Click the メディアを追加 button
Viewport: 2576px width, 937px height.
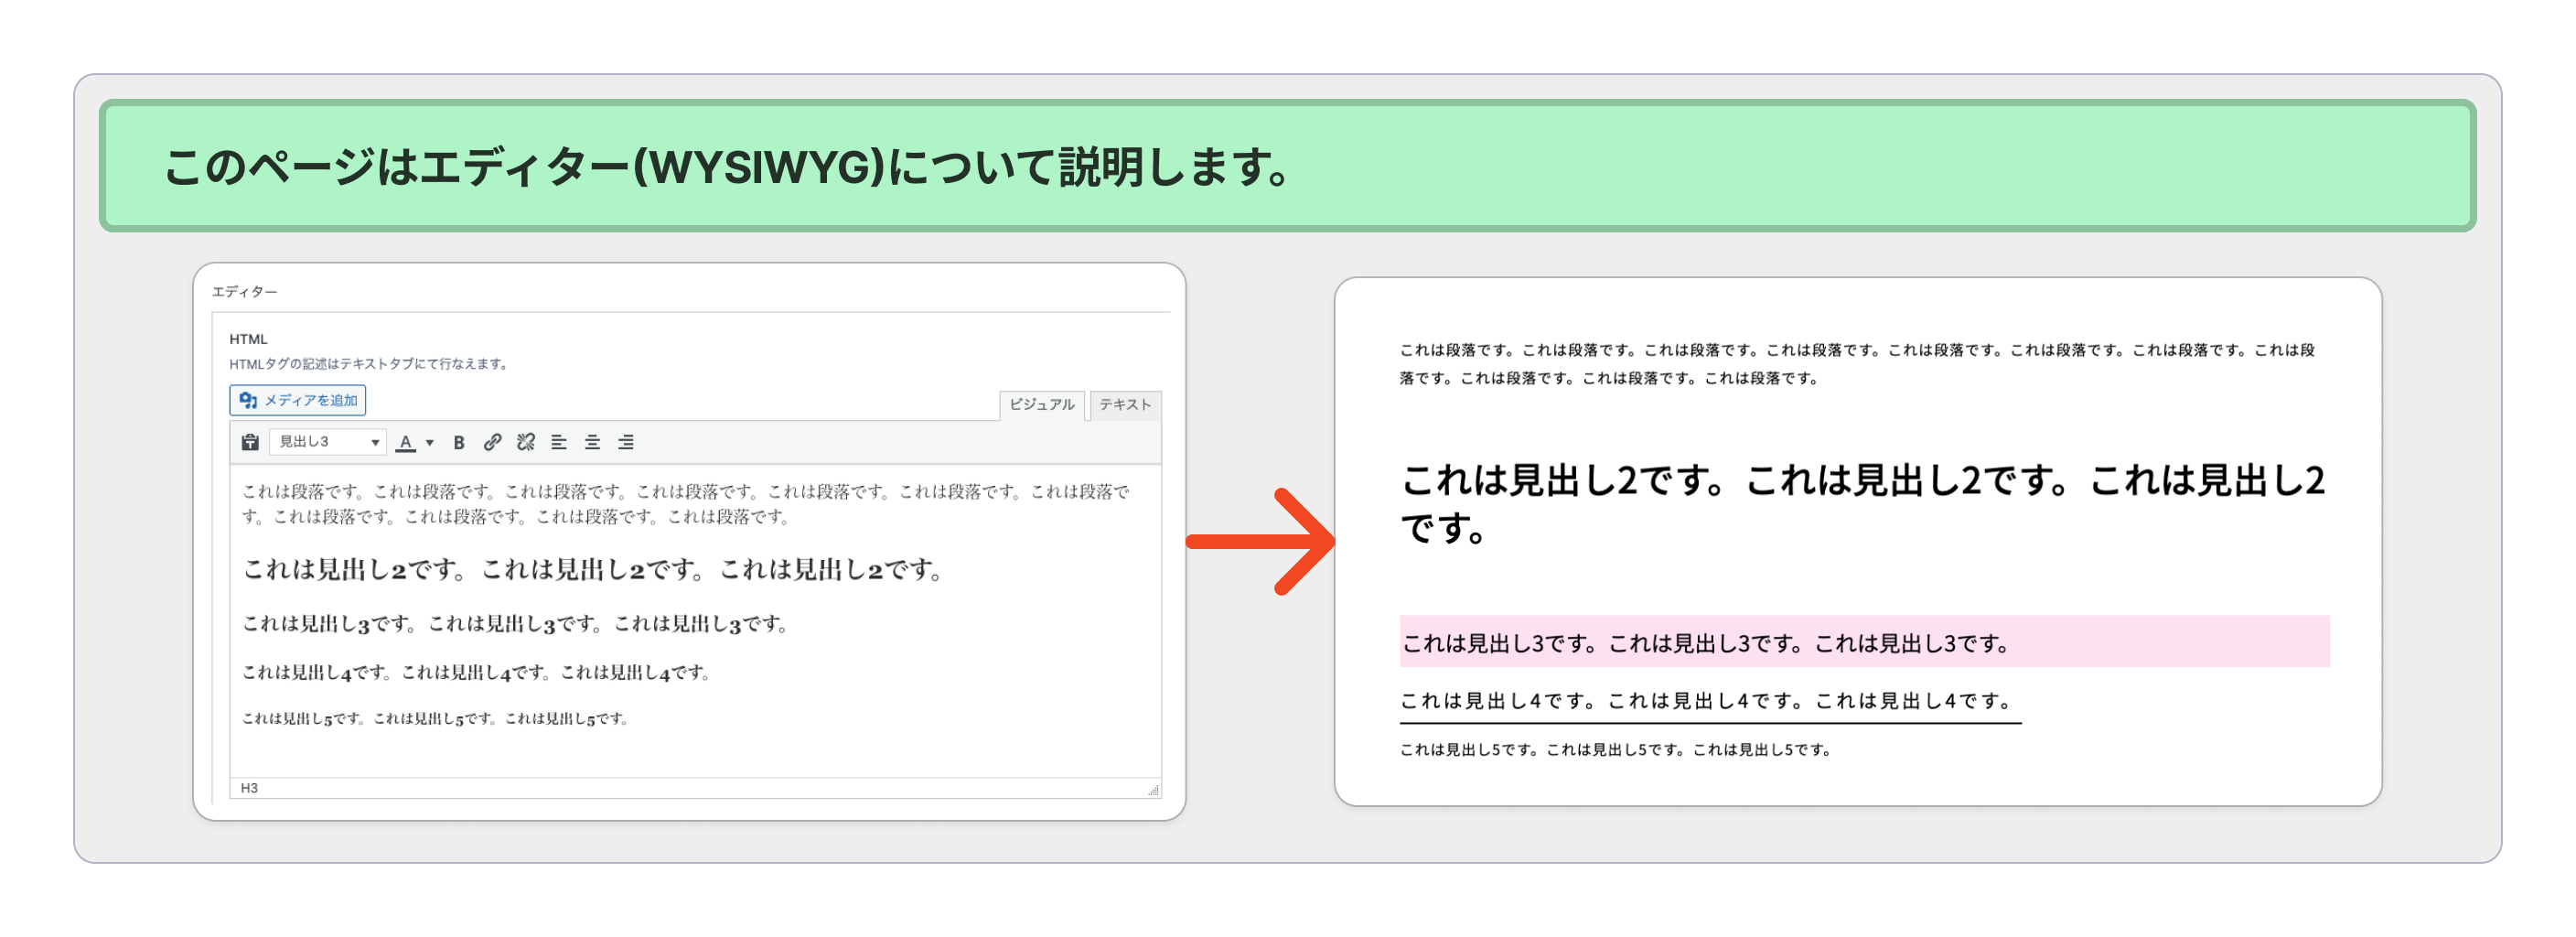click(298, 400)
